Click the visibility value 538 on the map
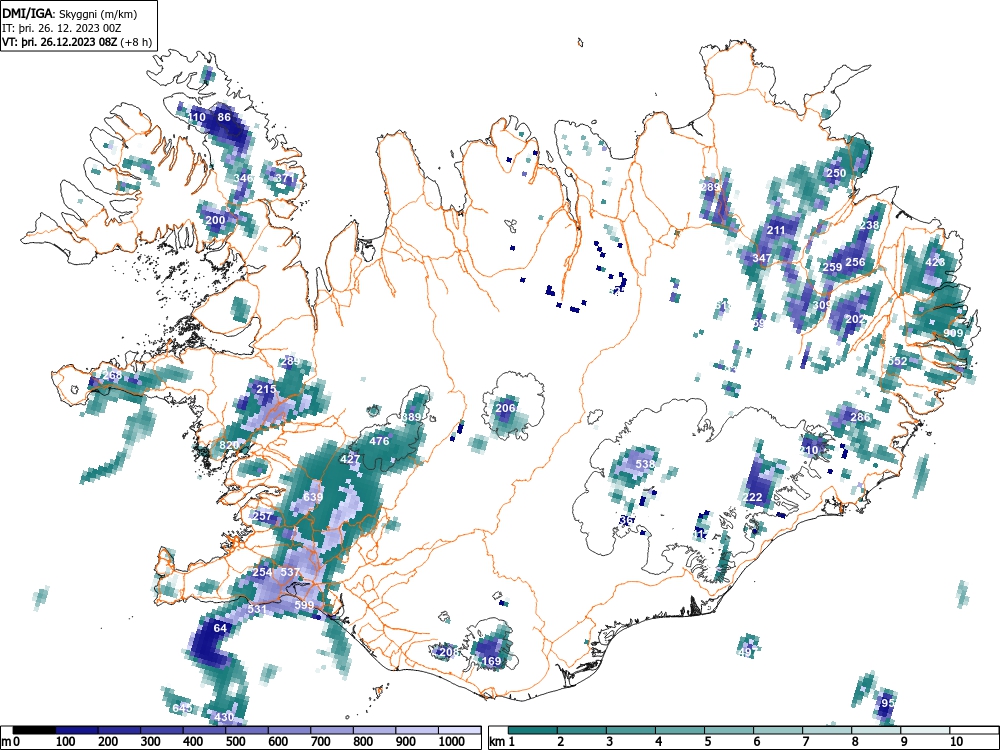The width and height of the screenshot is (1000, 750). coord(645,464)
